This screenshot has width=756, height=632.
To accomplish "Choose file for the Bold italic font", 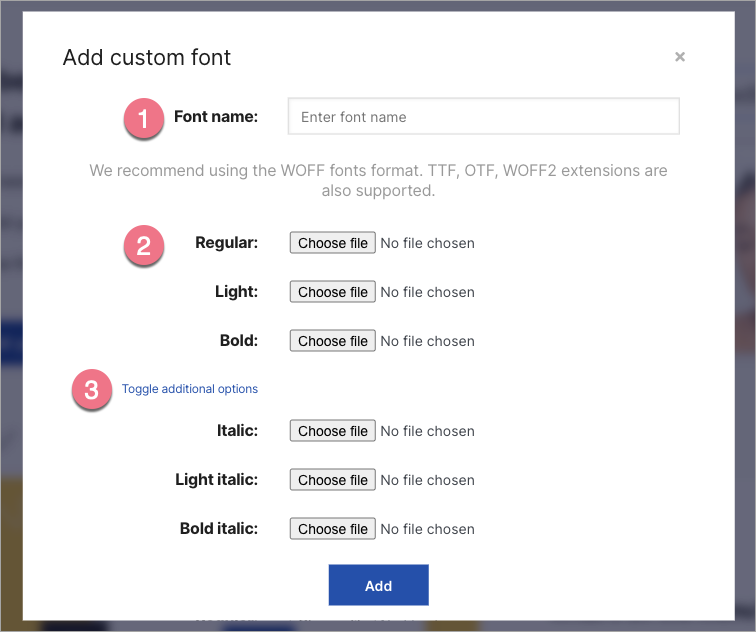I will coord(333,529).
